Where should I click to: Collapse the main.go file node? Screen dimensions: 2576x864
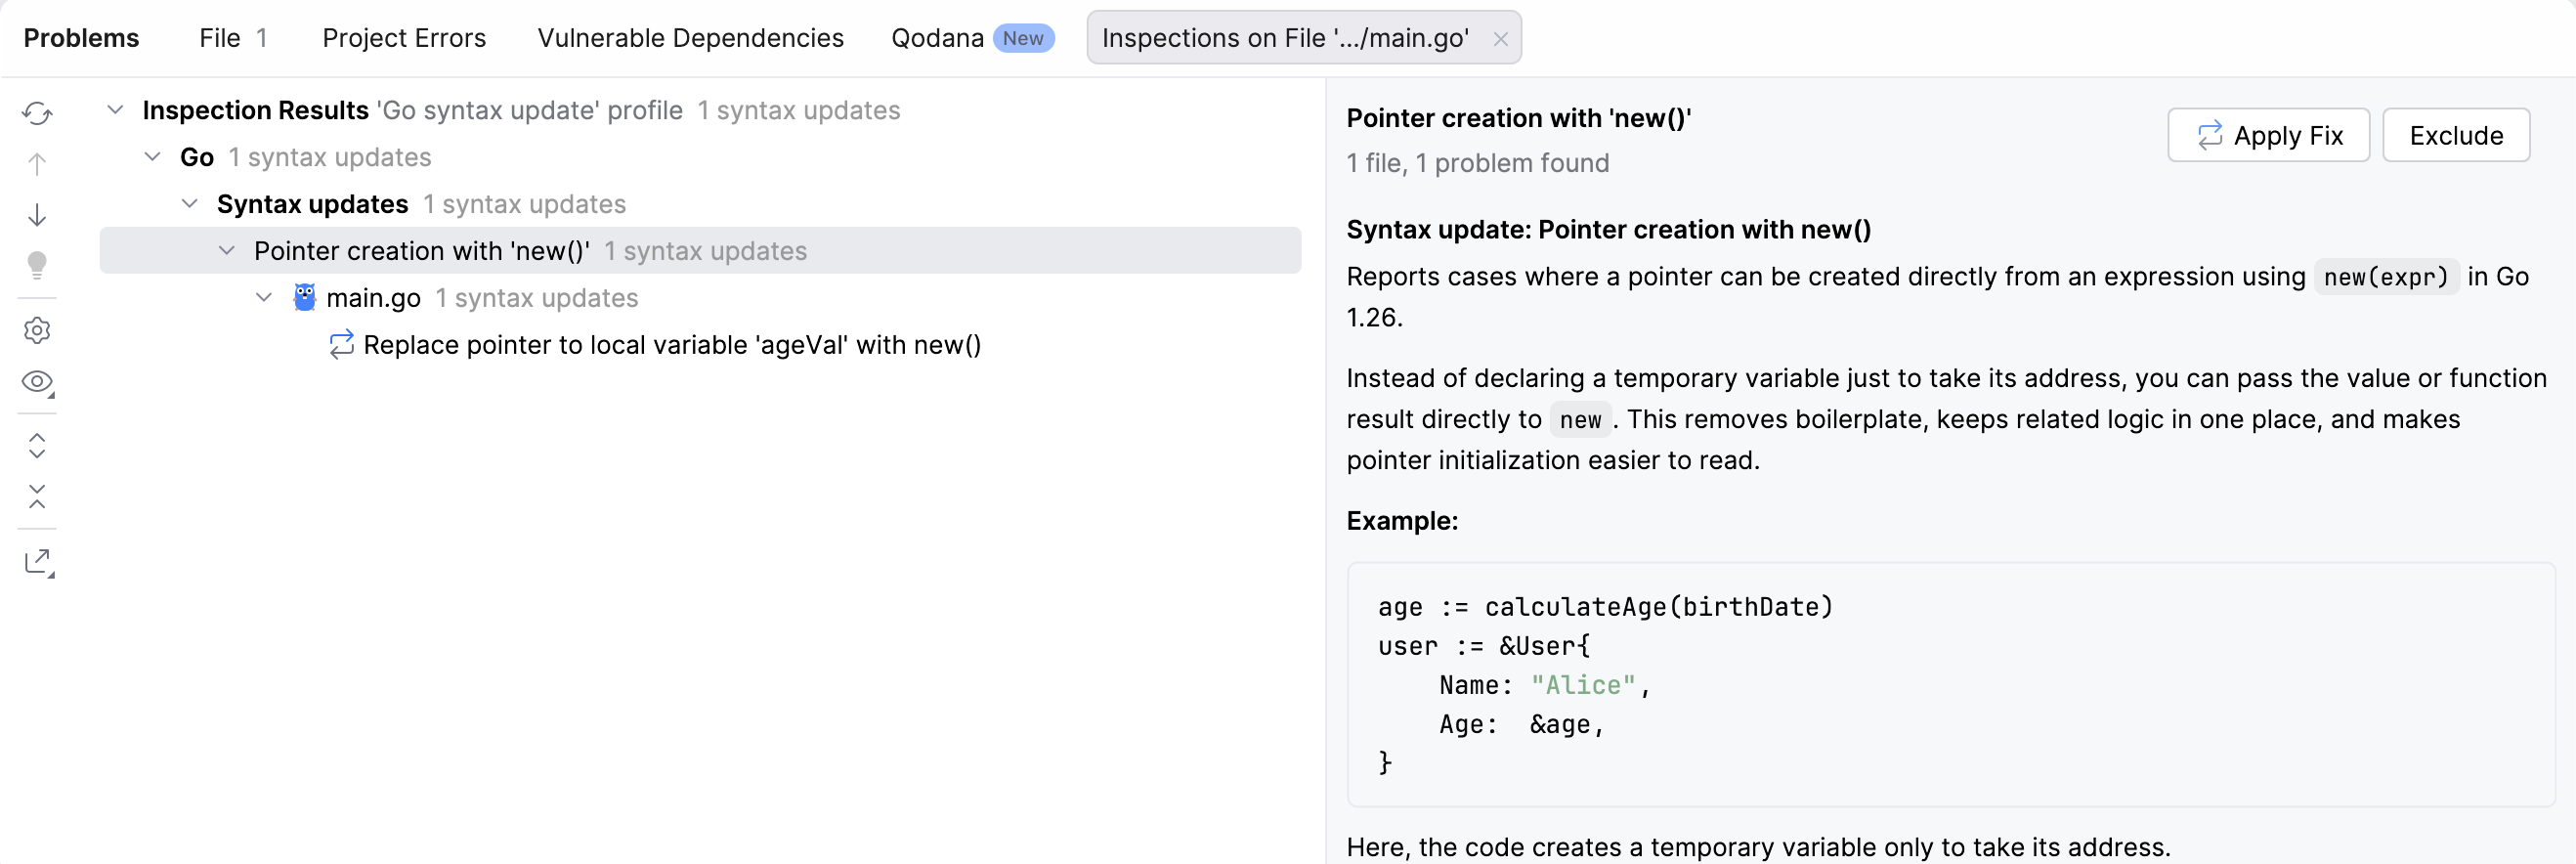tap(264, 298)
